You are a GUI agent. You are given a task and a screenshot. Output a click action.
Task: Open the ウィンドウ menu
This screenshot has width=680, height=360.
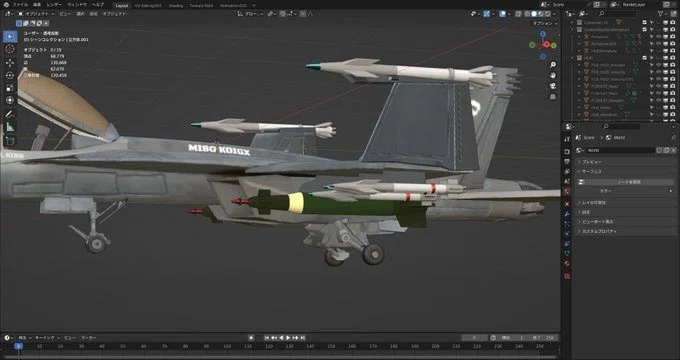[77, 4]
